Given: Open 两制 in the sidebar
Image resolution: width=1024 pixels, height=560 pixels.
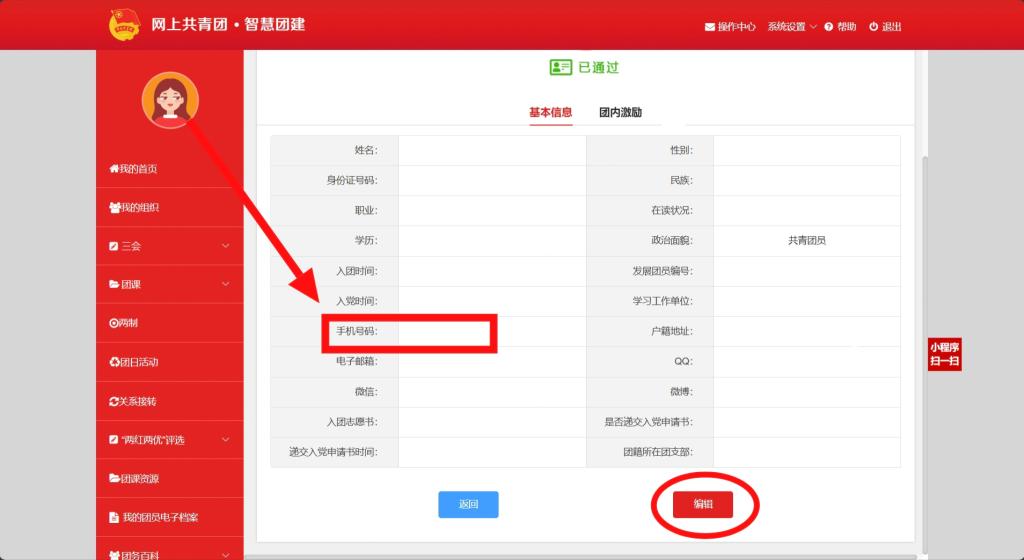Looking at the screenshot, I should (x=124, y=323).
